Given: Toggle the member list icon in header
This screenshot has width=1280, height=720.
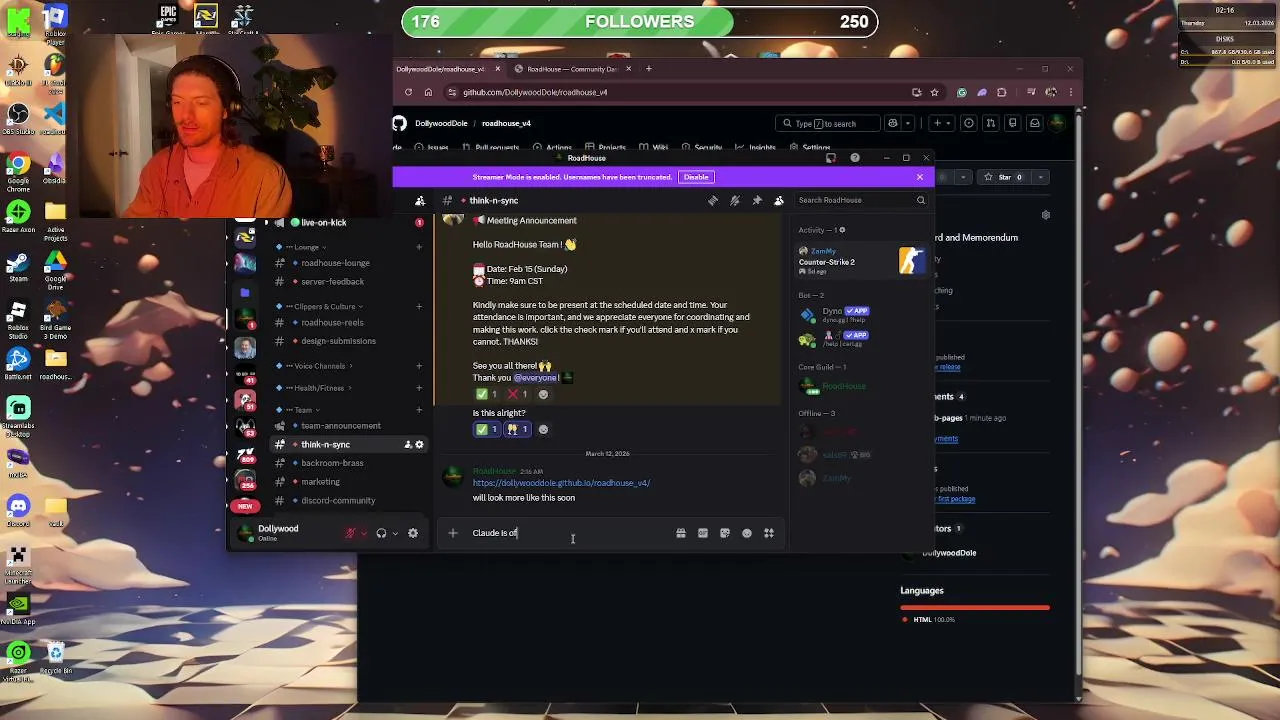Looking at the screenshot, I should [779, 200].
